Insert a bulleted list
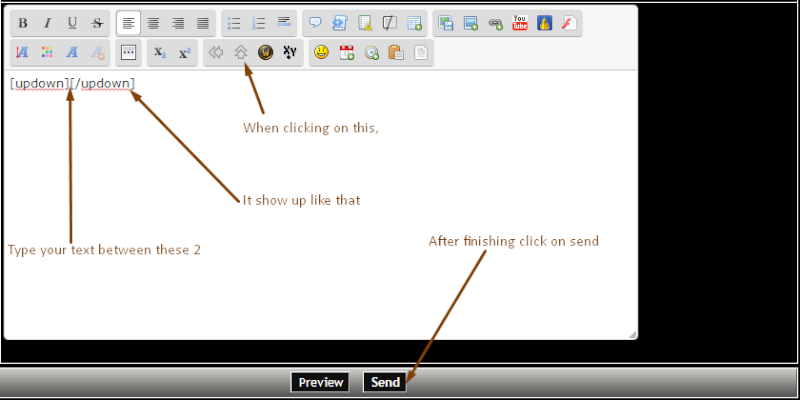This screenshot has height=400, width=800. point(234,23)
